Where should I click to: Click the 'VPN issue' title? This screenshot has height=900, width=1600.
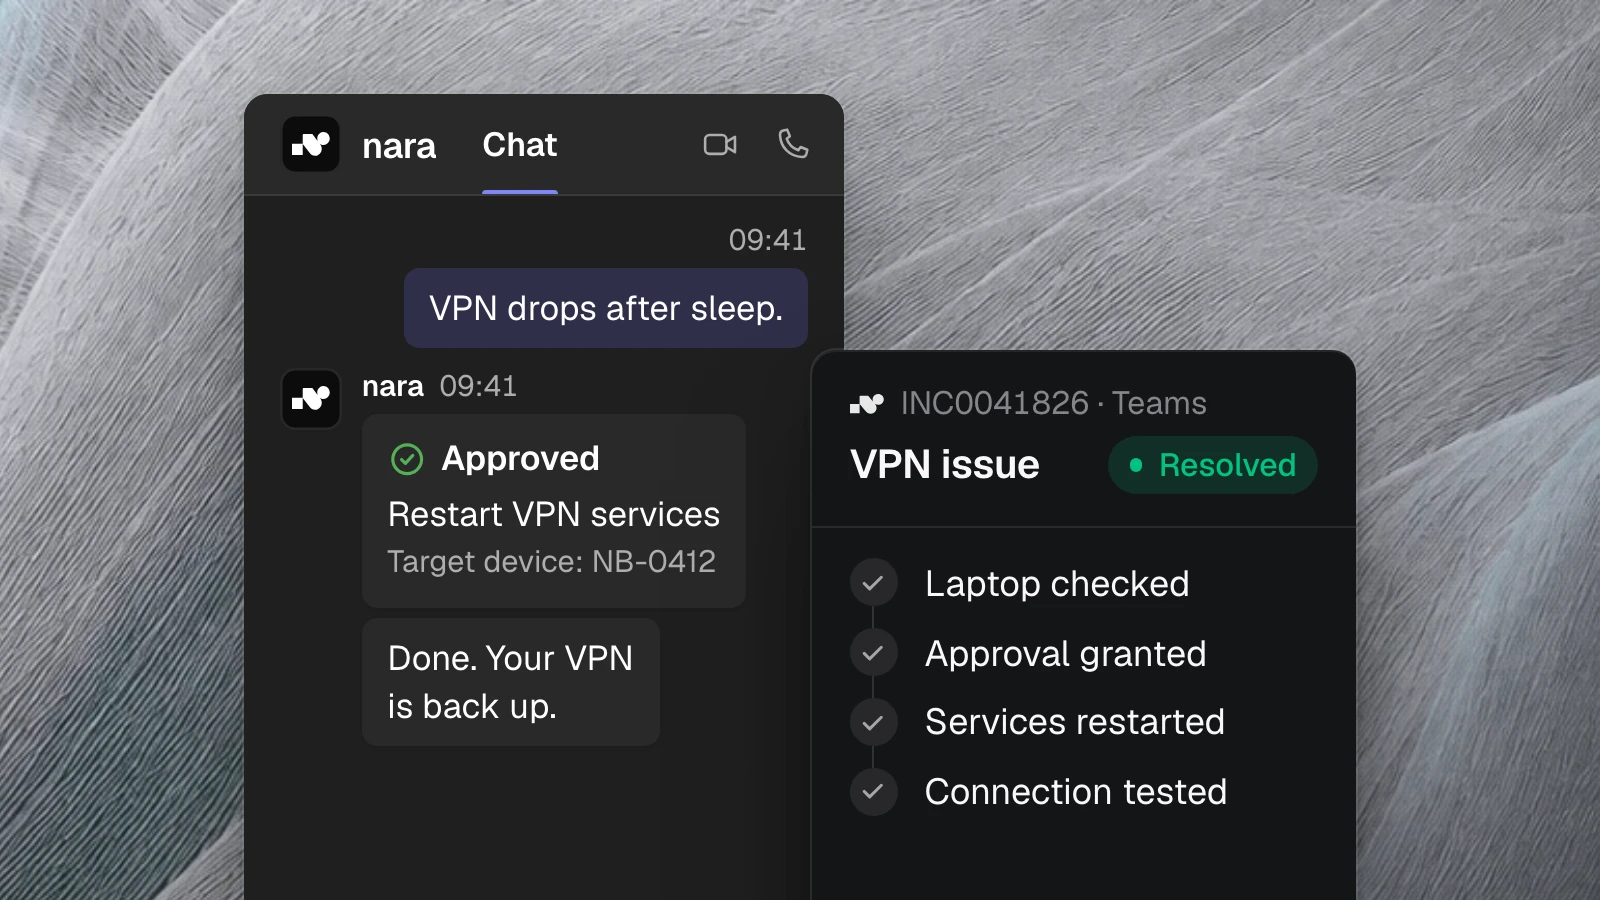[945, 465]
